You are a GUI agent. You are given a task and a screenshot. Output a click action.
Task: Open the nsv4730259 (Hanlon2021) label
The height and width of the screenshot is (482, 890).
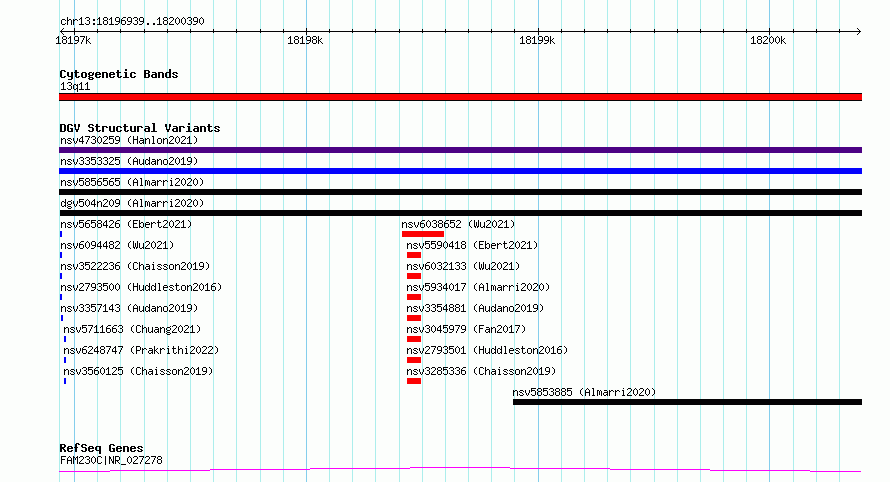coord(129,140)
